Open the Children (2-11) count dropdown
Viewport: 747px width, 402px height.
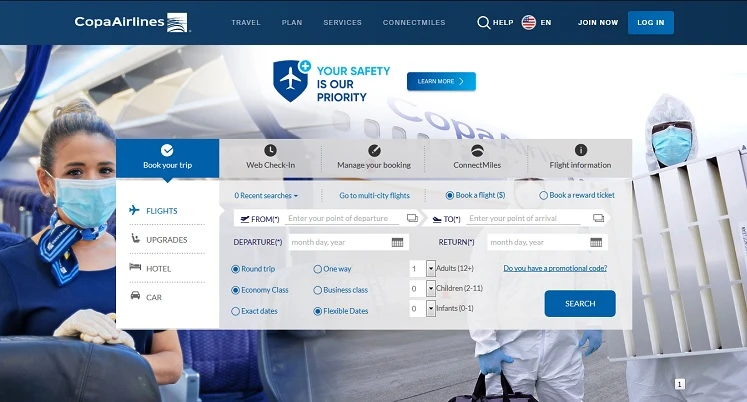point(431,289)
